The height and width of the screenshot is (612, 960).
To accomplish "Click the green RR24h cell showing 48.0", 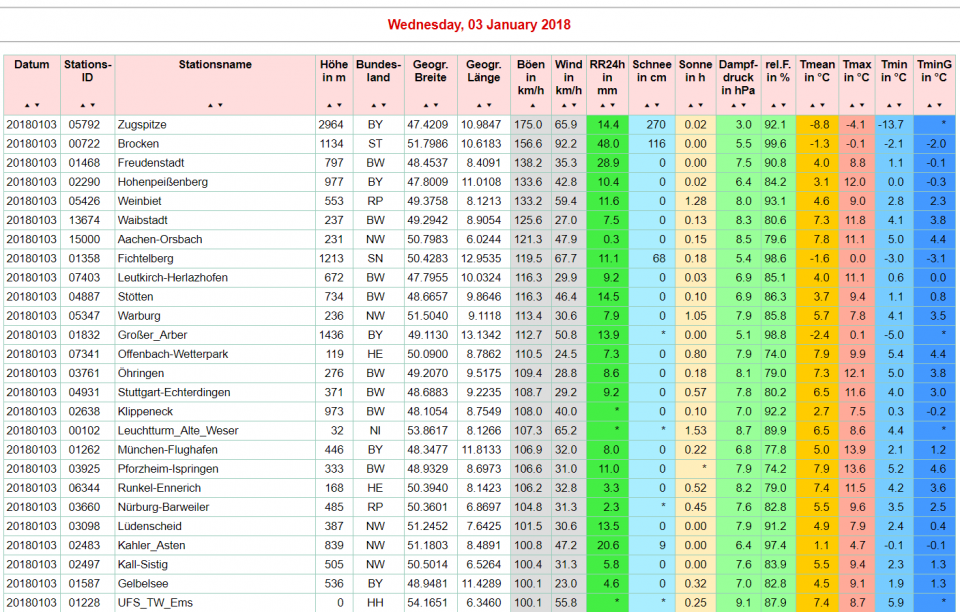I will coord(608,144).
